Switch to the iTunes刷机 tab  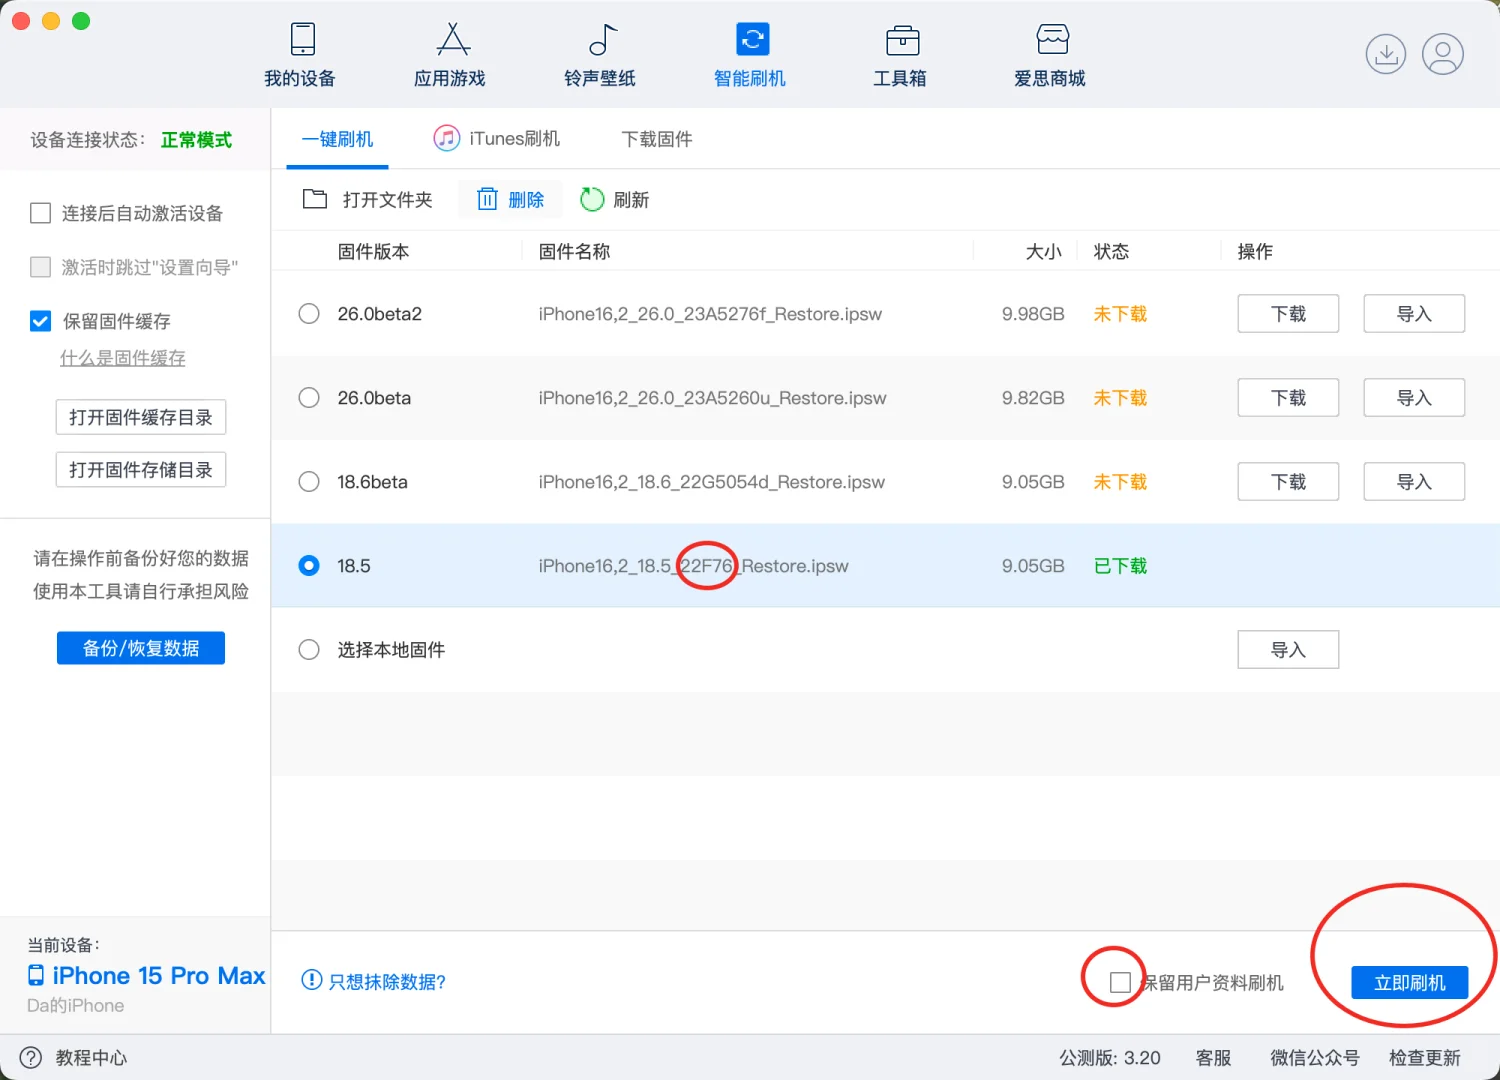pos(496,138)
